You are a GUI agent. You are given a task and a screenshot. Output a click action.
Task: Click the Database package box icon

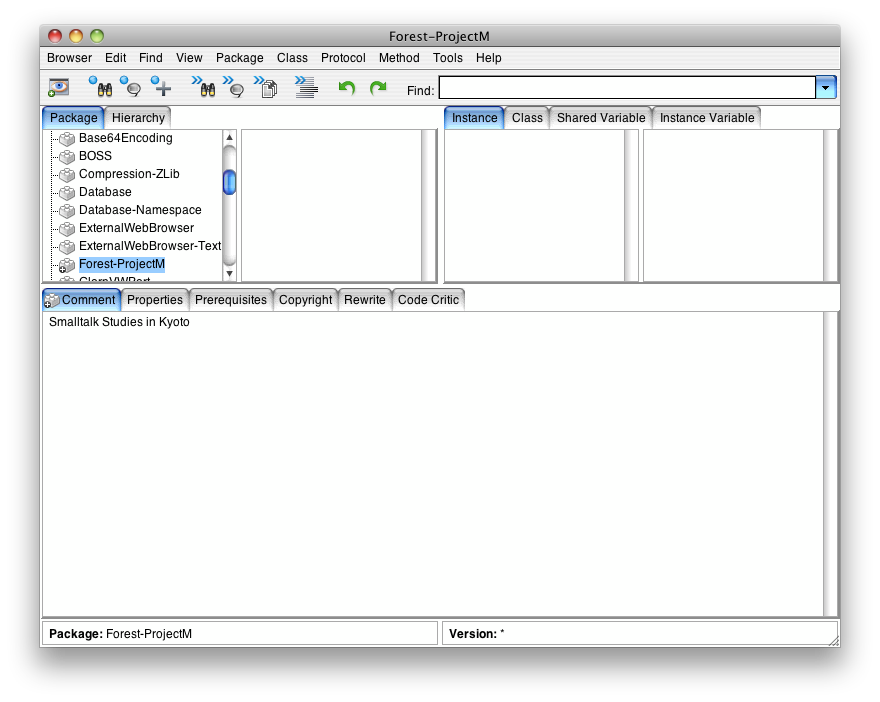coord(67,192)
